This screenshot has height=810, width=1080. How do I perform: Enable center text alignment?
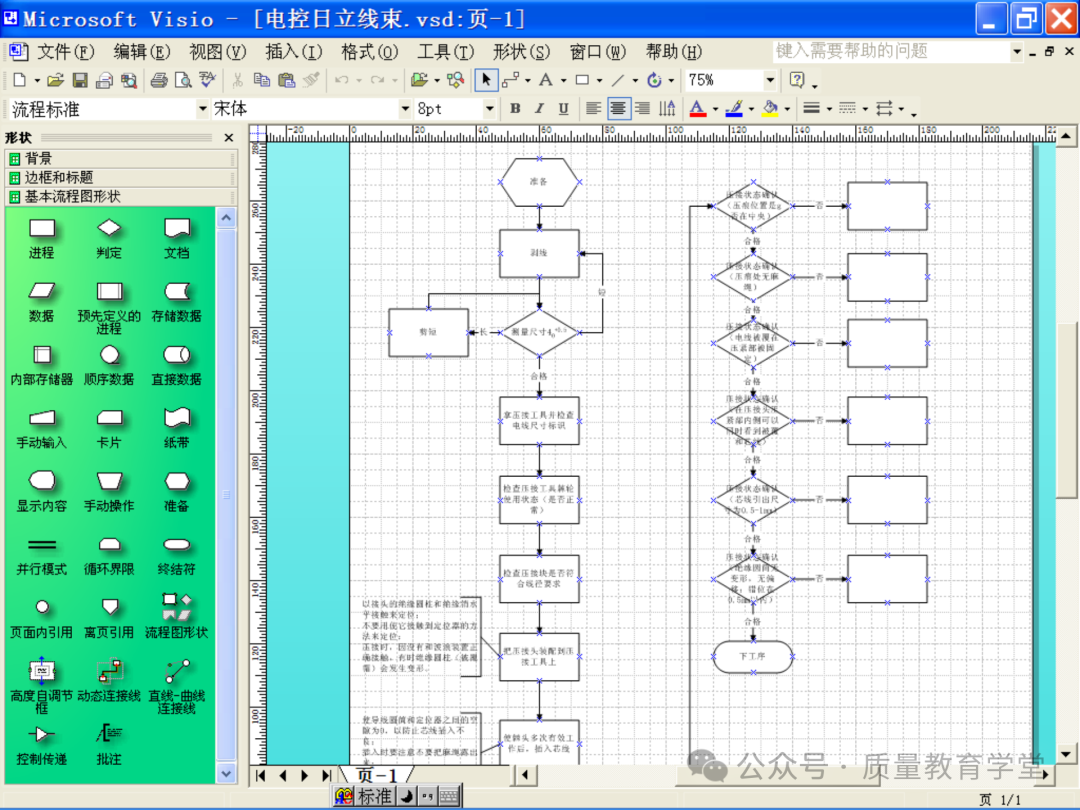[x=618, y=109]
